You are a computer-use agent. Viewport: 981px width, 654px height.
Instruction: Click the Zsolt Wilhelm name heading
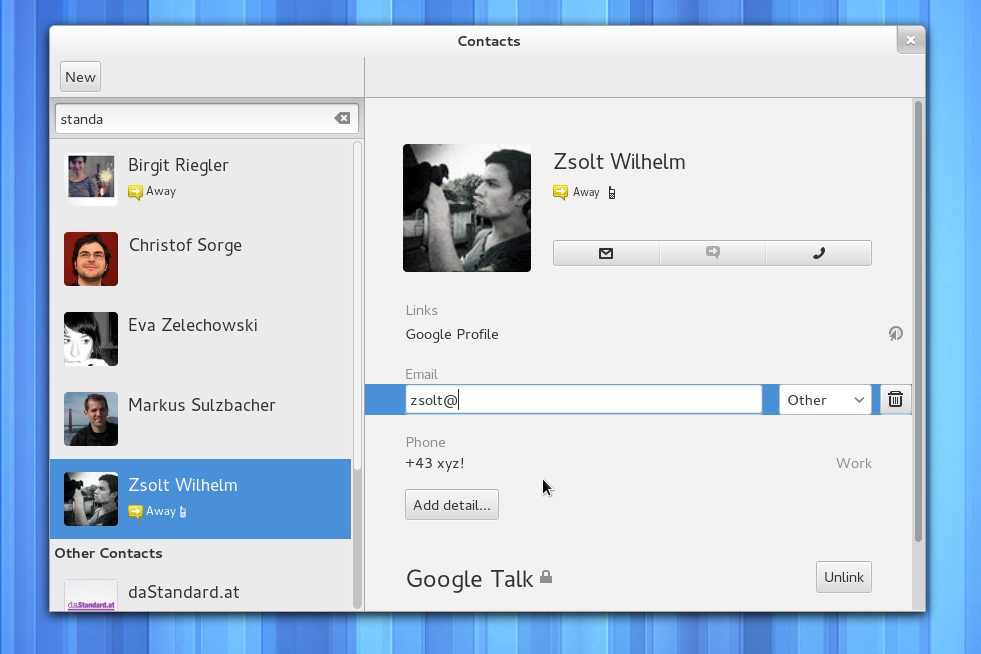(619, 161)
